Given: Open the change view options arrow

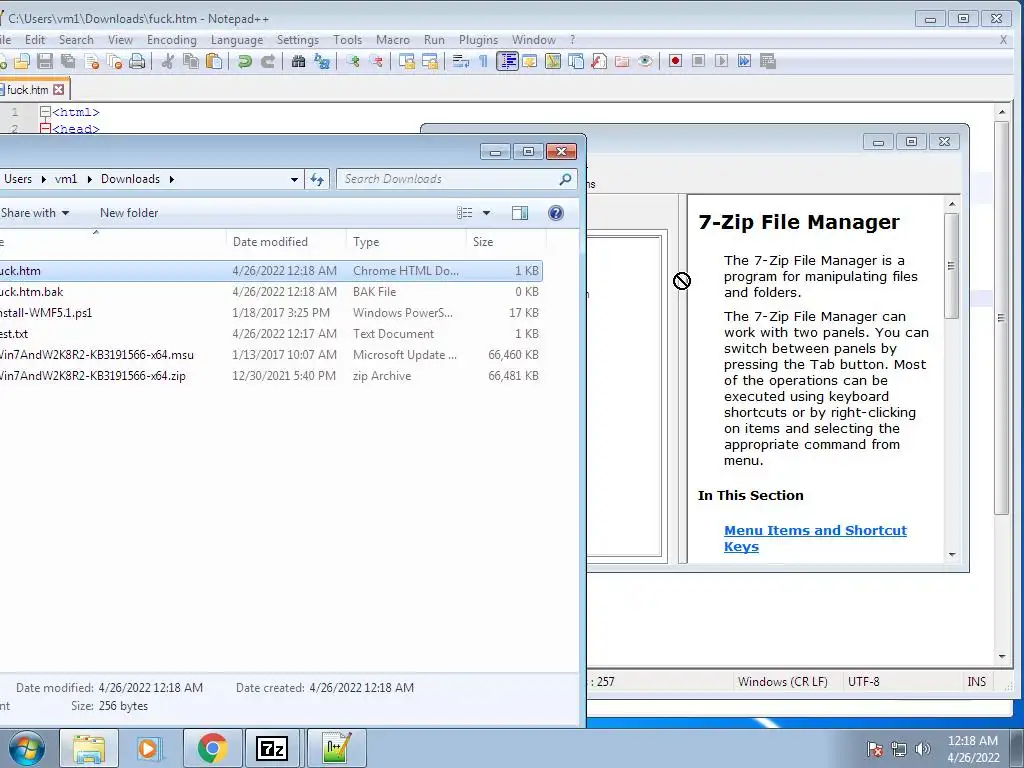Looking at the screenshot, I should (486, 213).
